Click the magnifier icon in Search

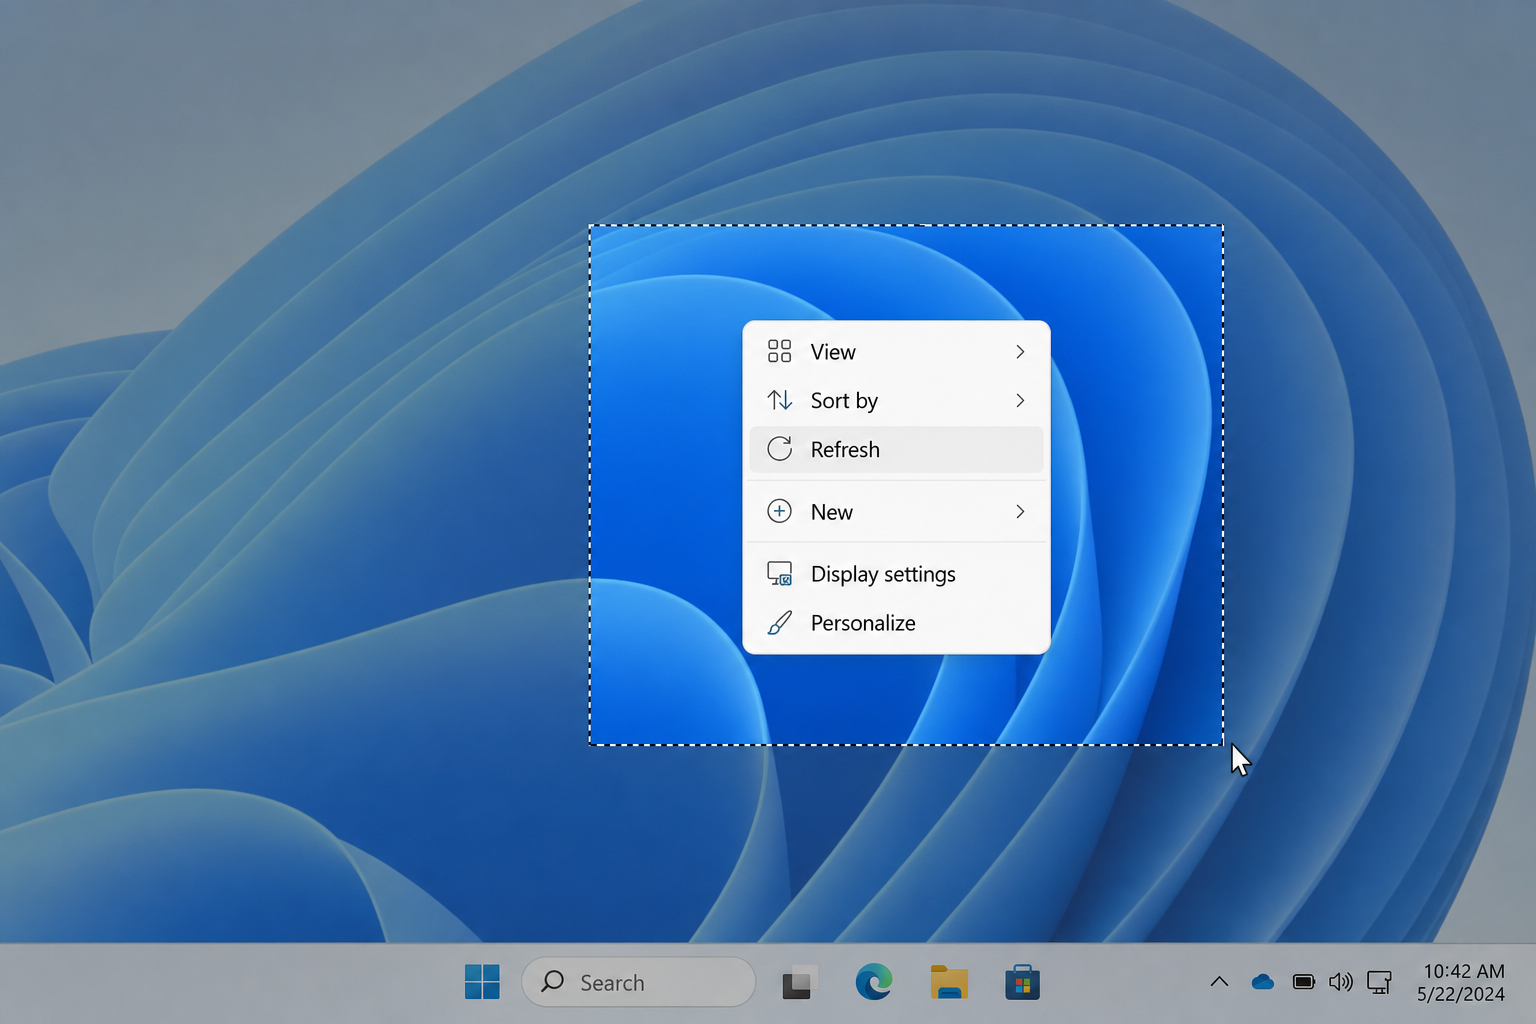point(552,981)
